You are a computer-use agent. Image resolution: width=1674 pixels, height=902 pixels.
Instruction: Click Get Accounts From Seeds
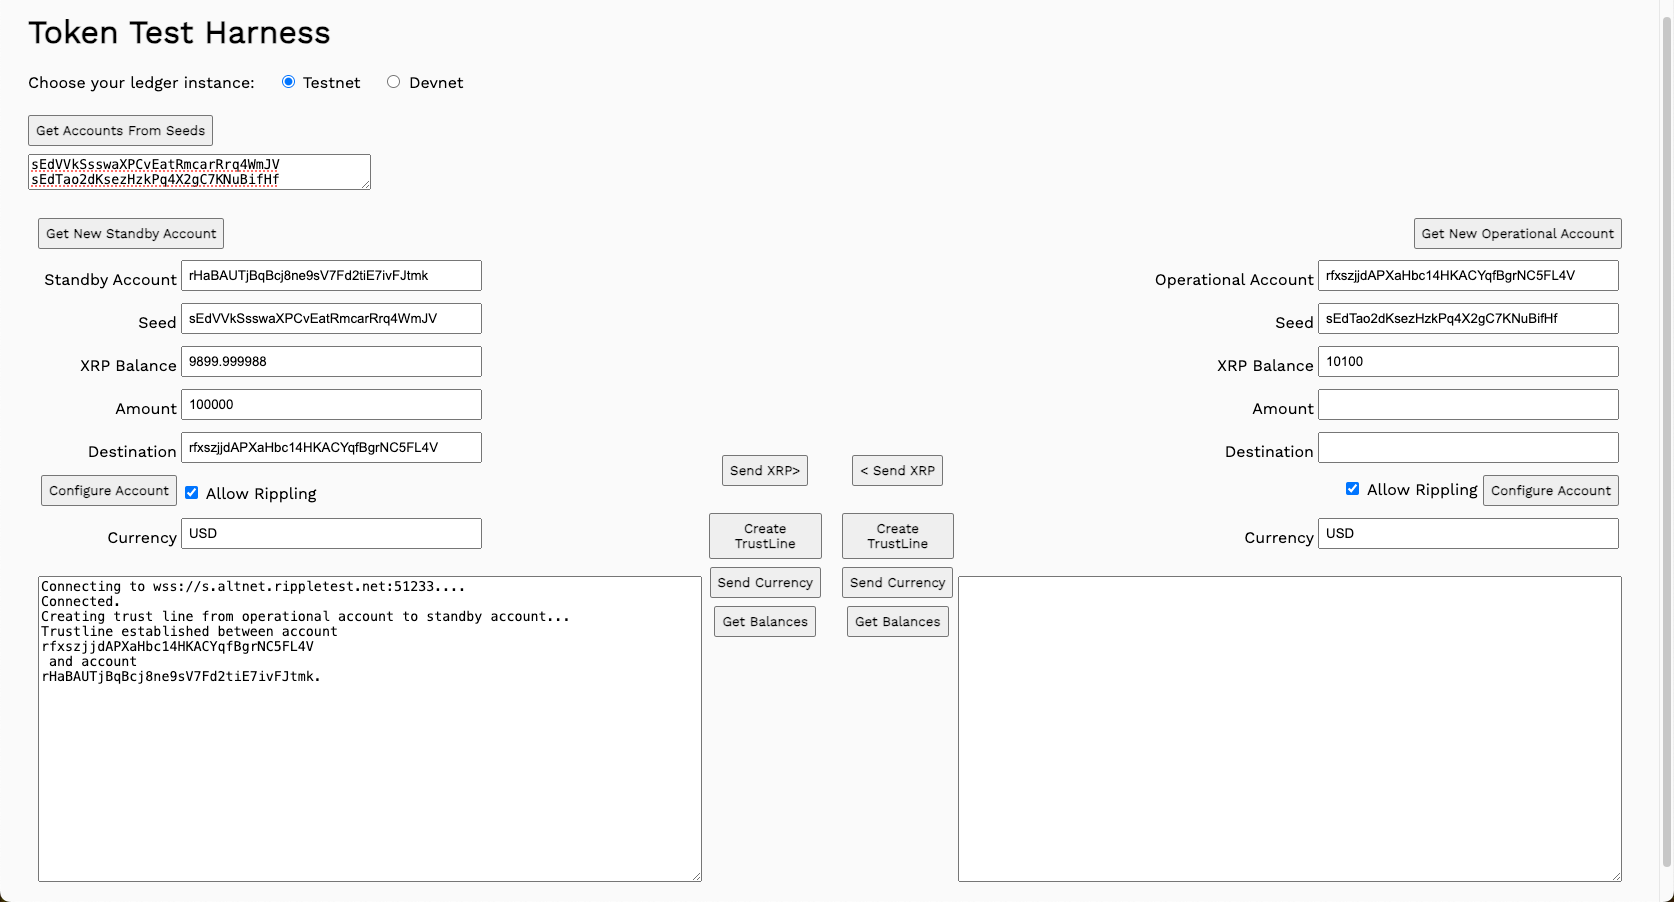click(x=120, y=131)
